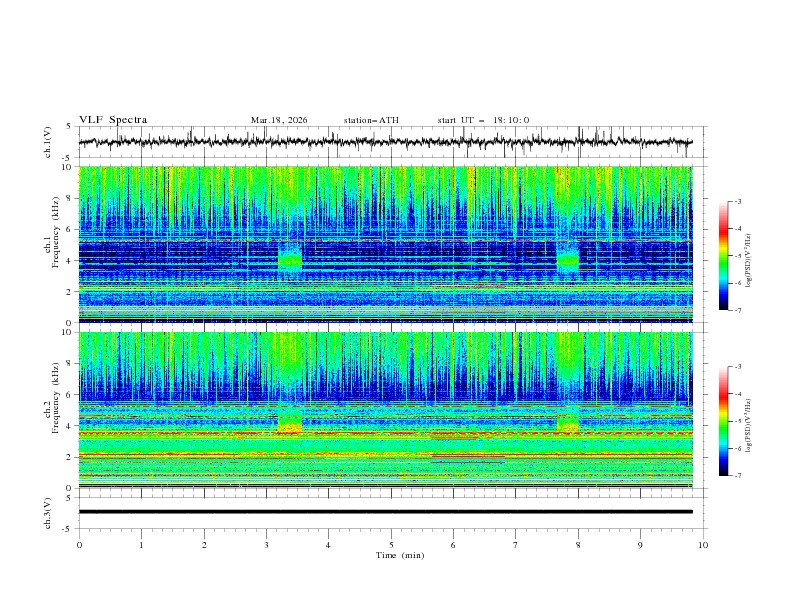Click the time axis tick label '3'
This screenshot has width=792, height=612.
(266, 545)
